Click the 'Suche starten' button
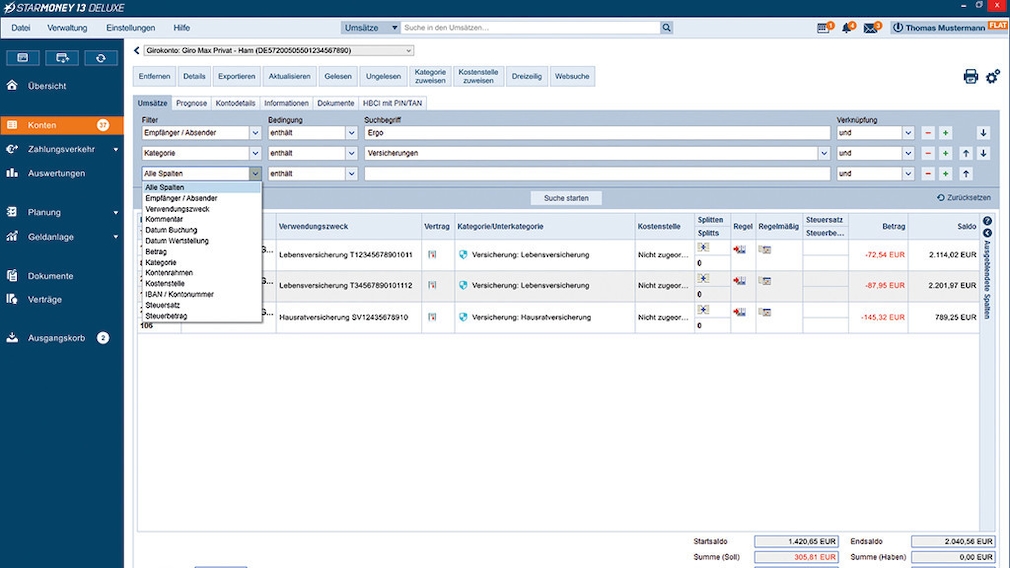1010x568 pixels. [x=566, y=198]
